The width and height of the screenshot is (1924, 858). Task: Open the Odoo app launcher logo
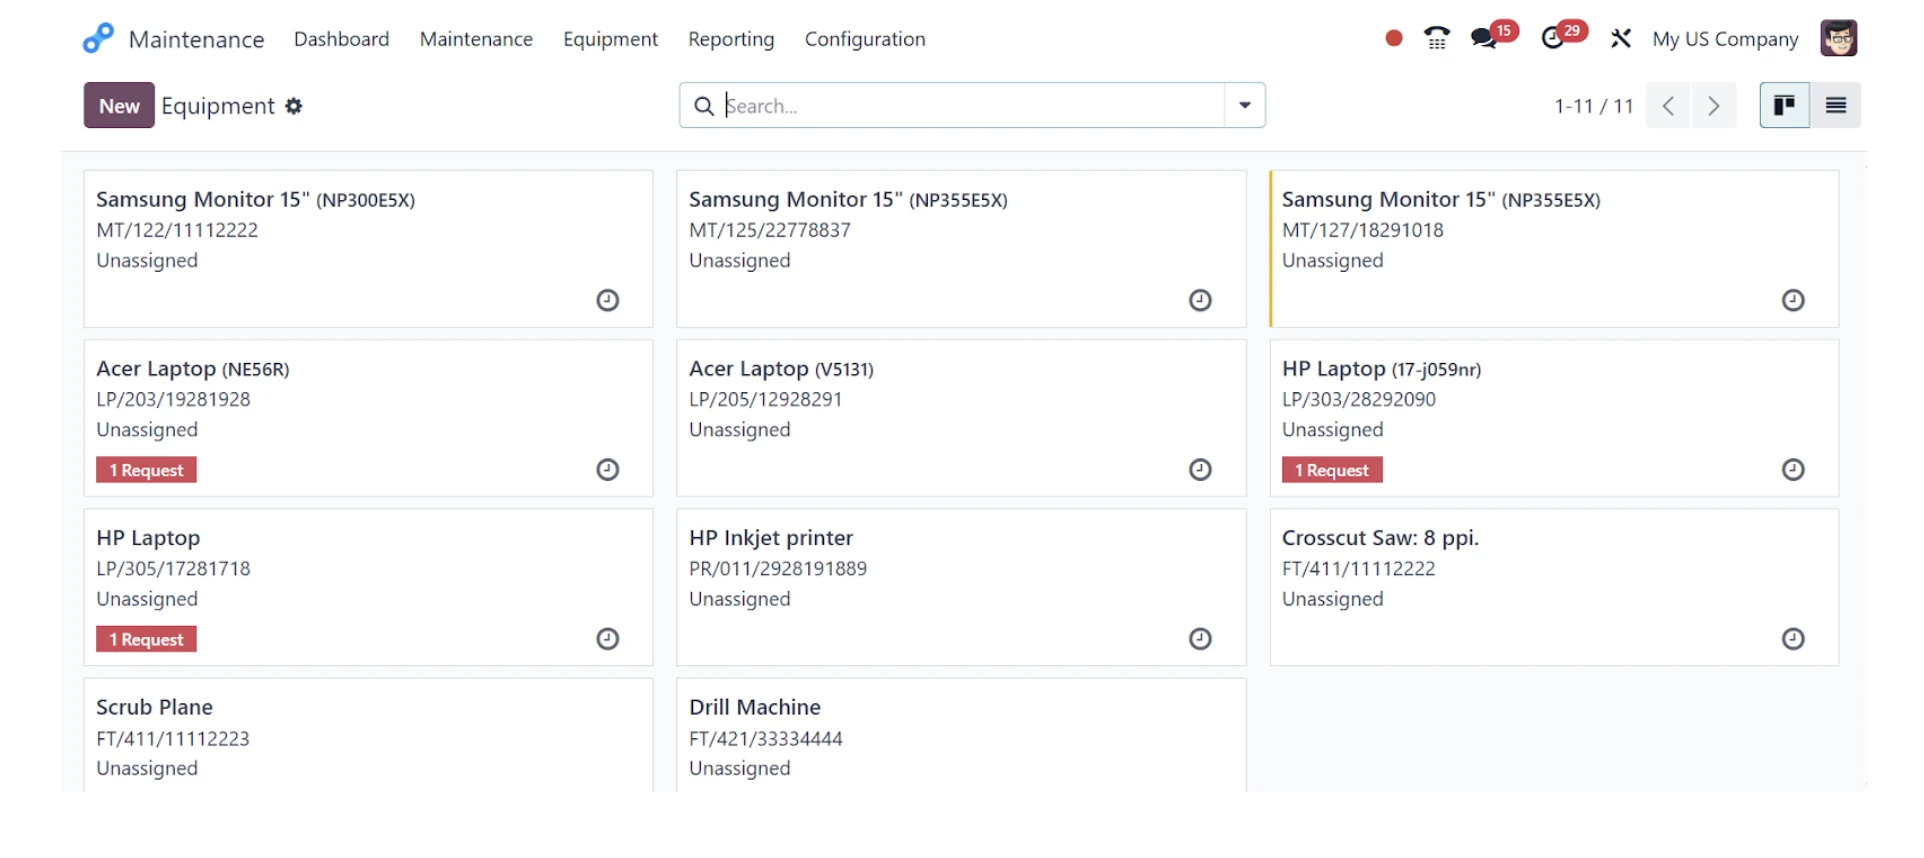coord(98,38)
